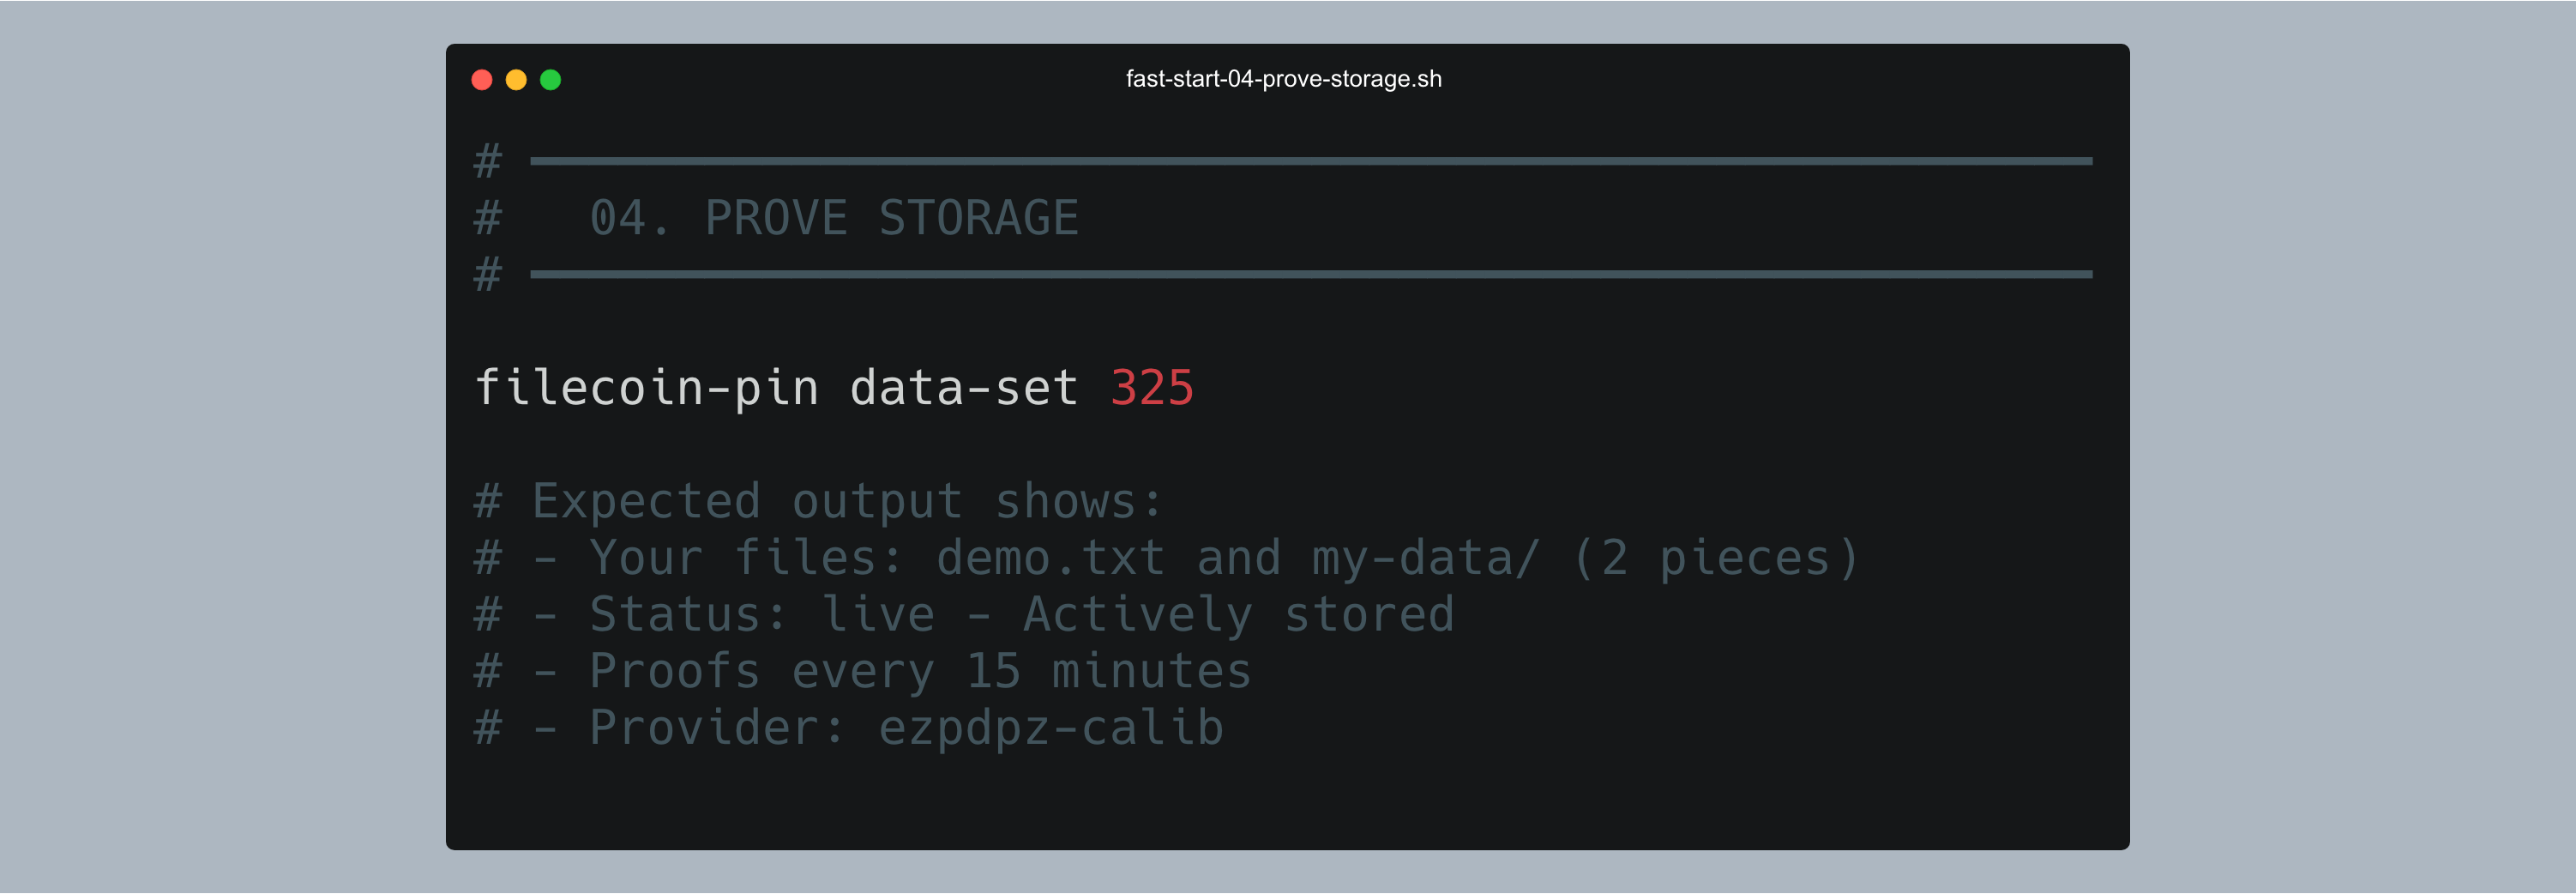
Task: Click the (2 pieces) text
Action: click(x=1716, y=558)
